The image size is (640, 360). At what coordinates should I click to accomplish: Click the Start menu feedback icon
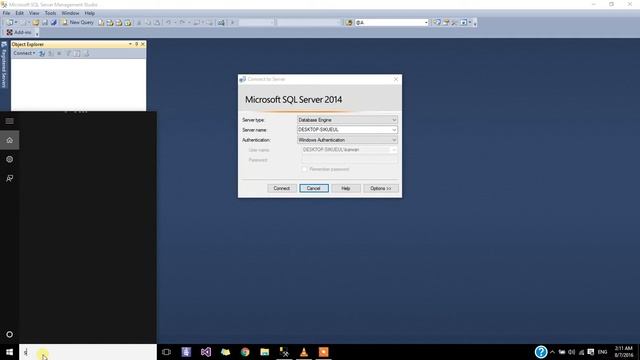coord(9,178)
